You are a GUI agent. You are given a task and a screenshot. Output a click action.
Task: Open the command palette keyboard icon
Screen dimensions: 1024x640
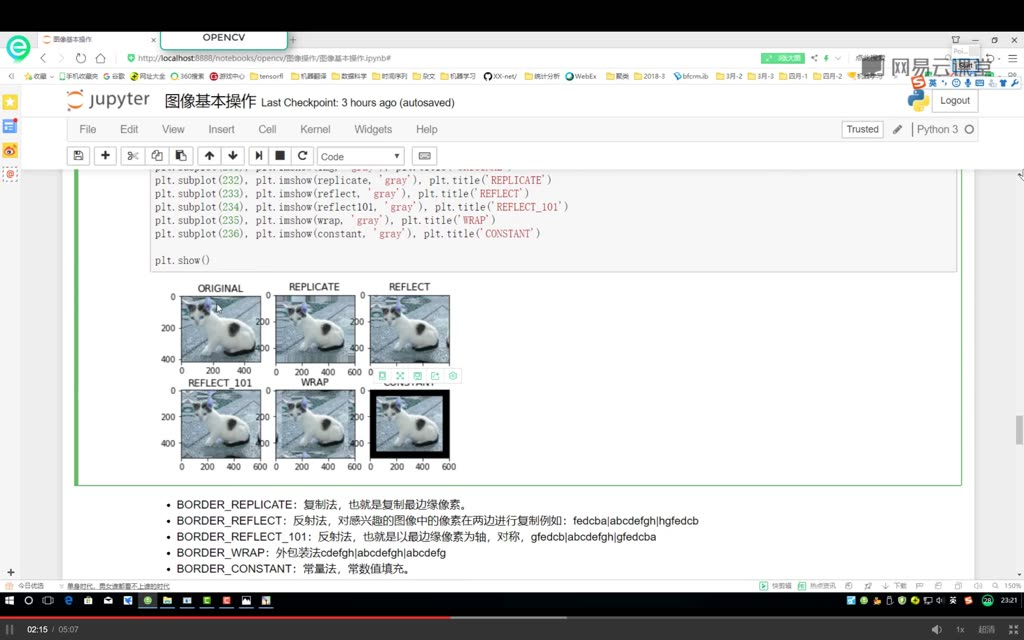coord(424,156)
